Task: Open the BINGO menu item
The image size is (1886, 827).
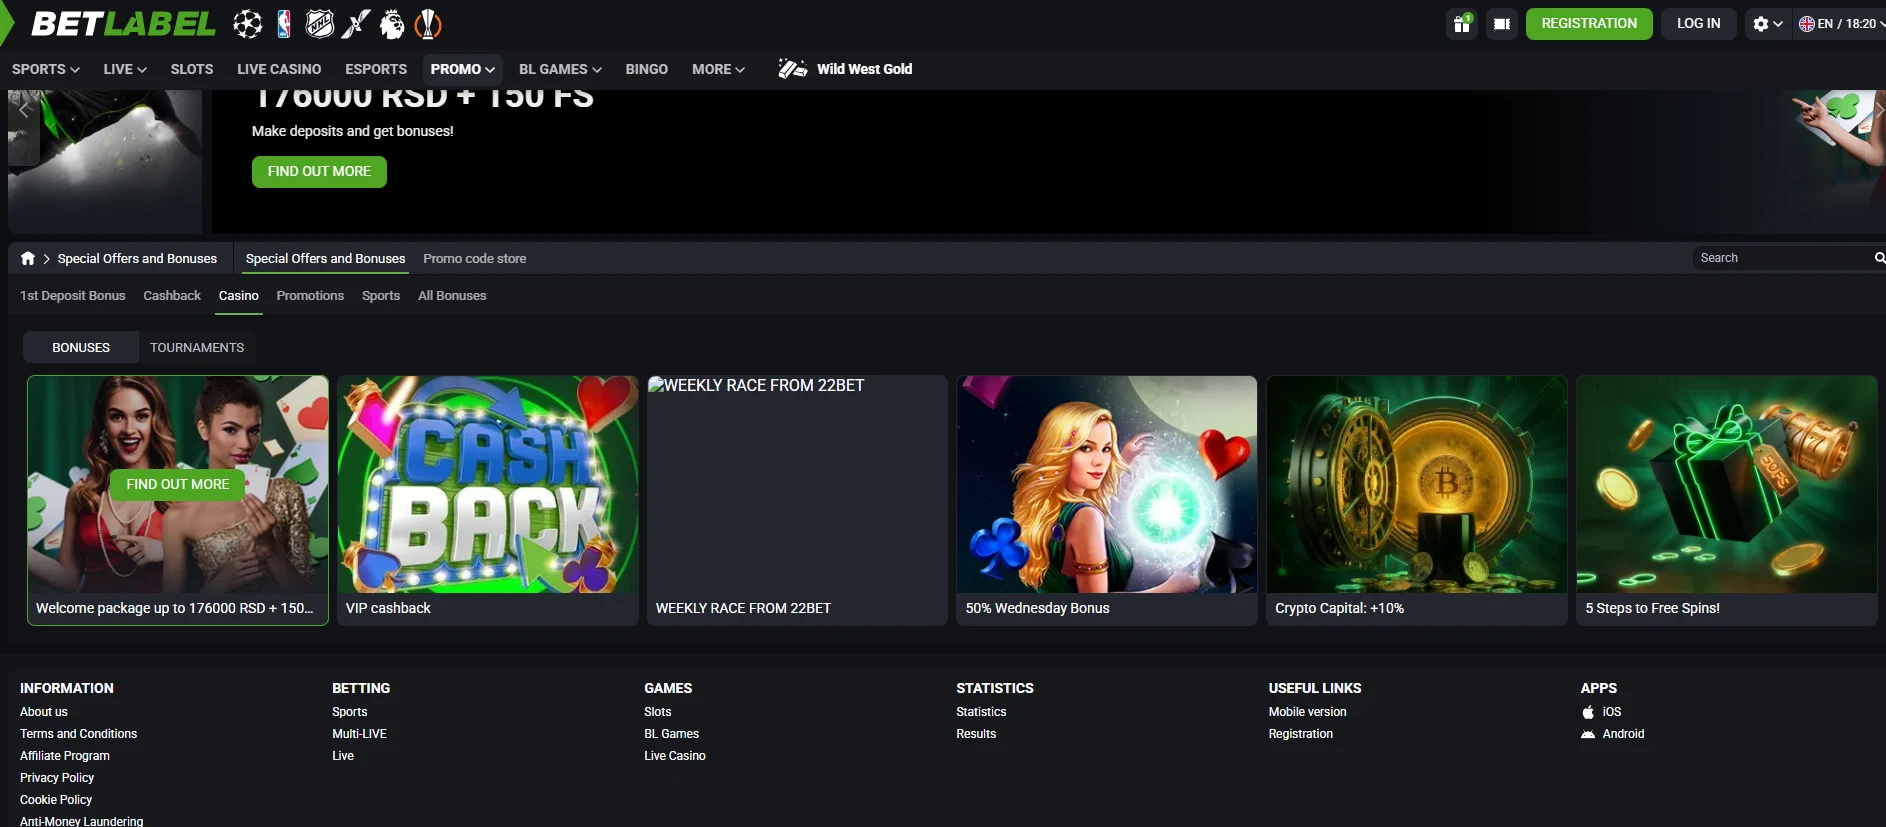Action: (x=647, y=69)
